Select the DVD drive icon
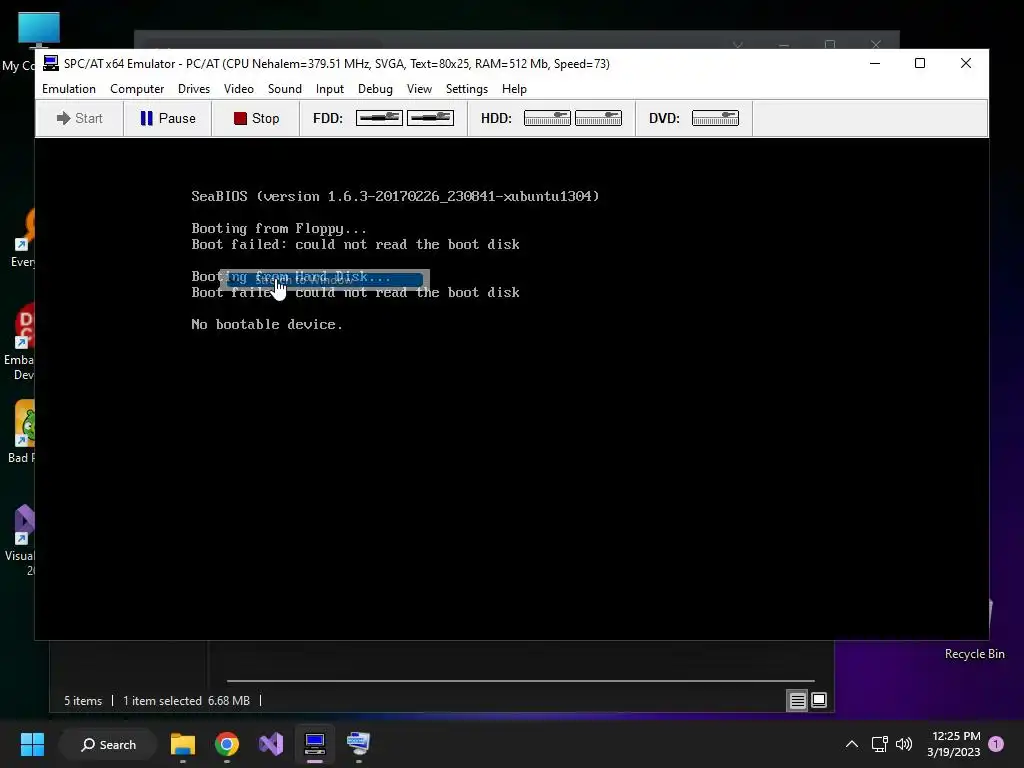The image size is (1024, 768). [x=715, y=118]
